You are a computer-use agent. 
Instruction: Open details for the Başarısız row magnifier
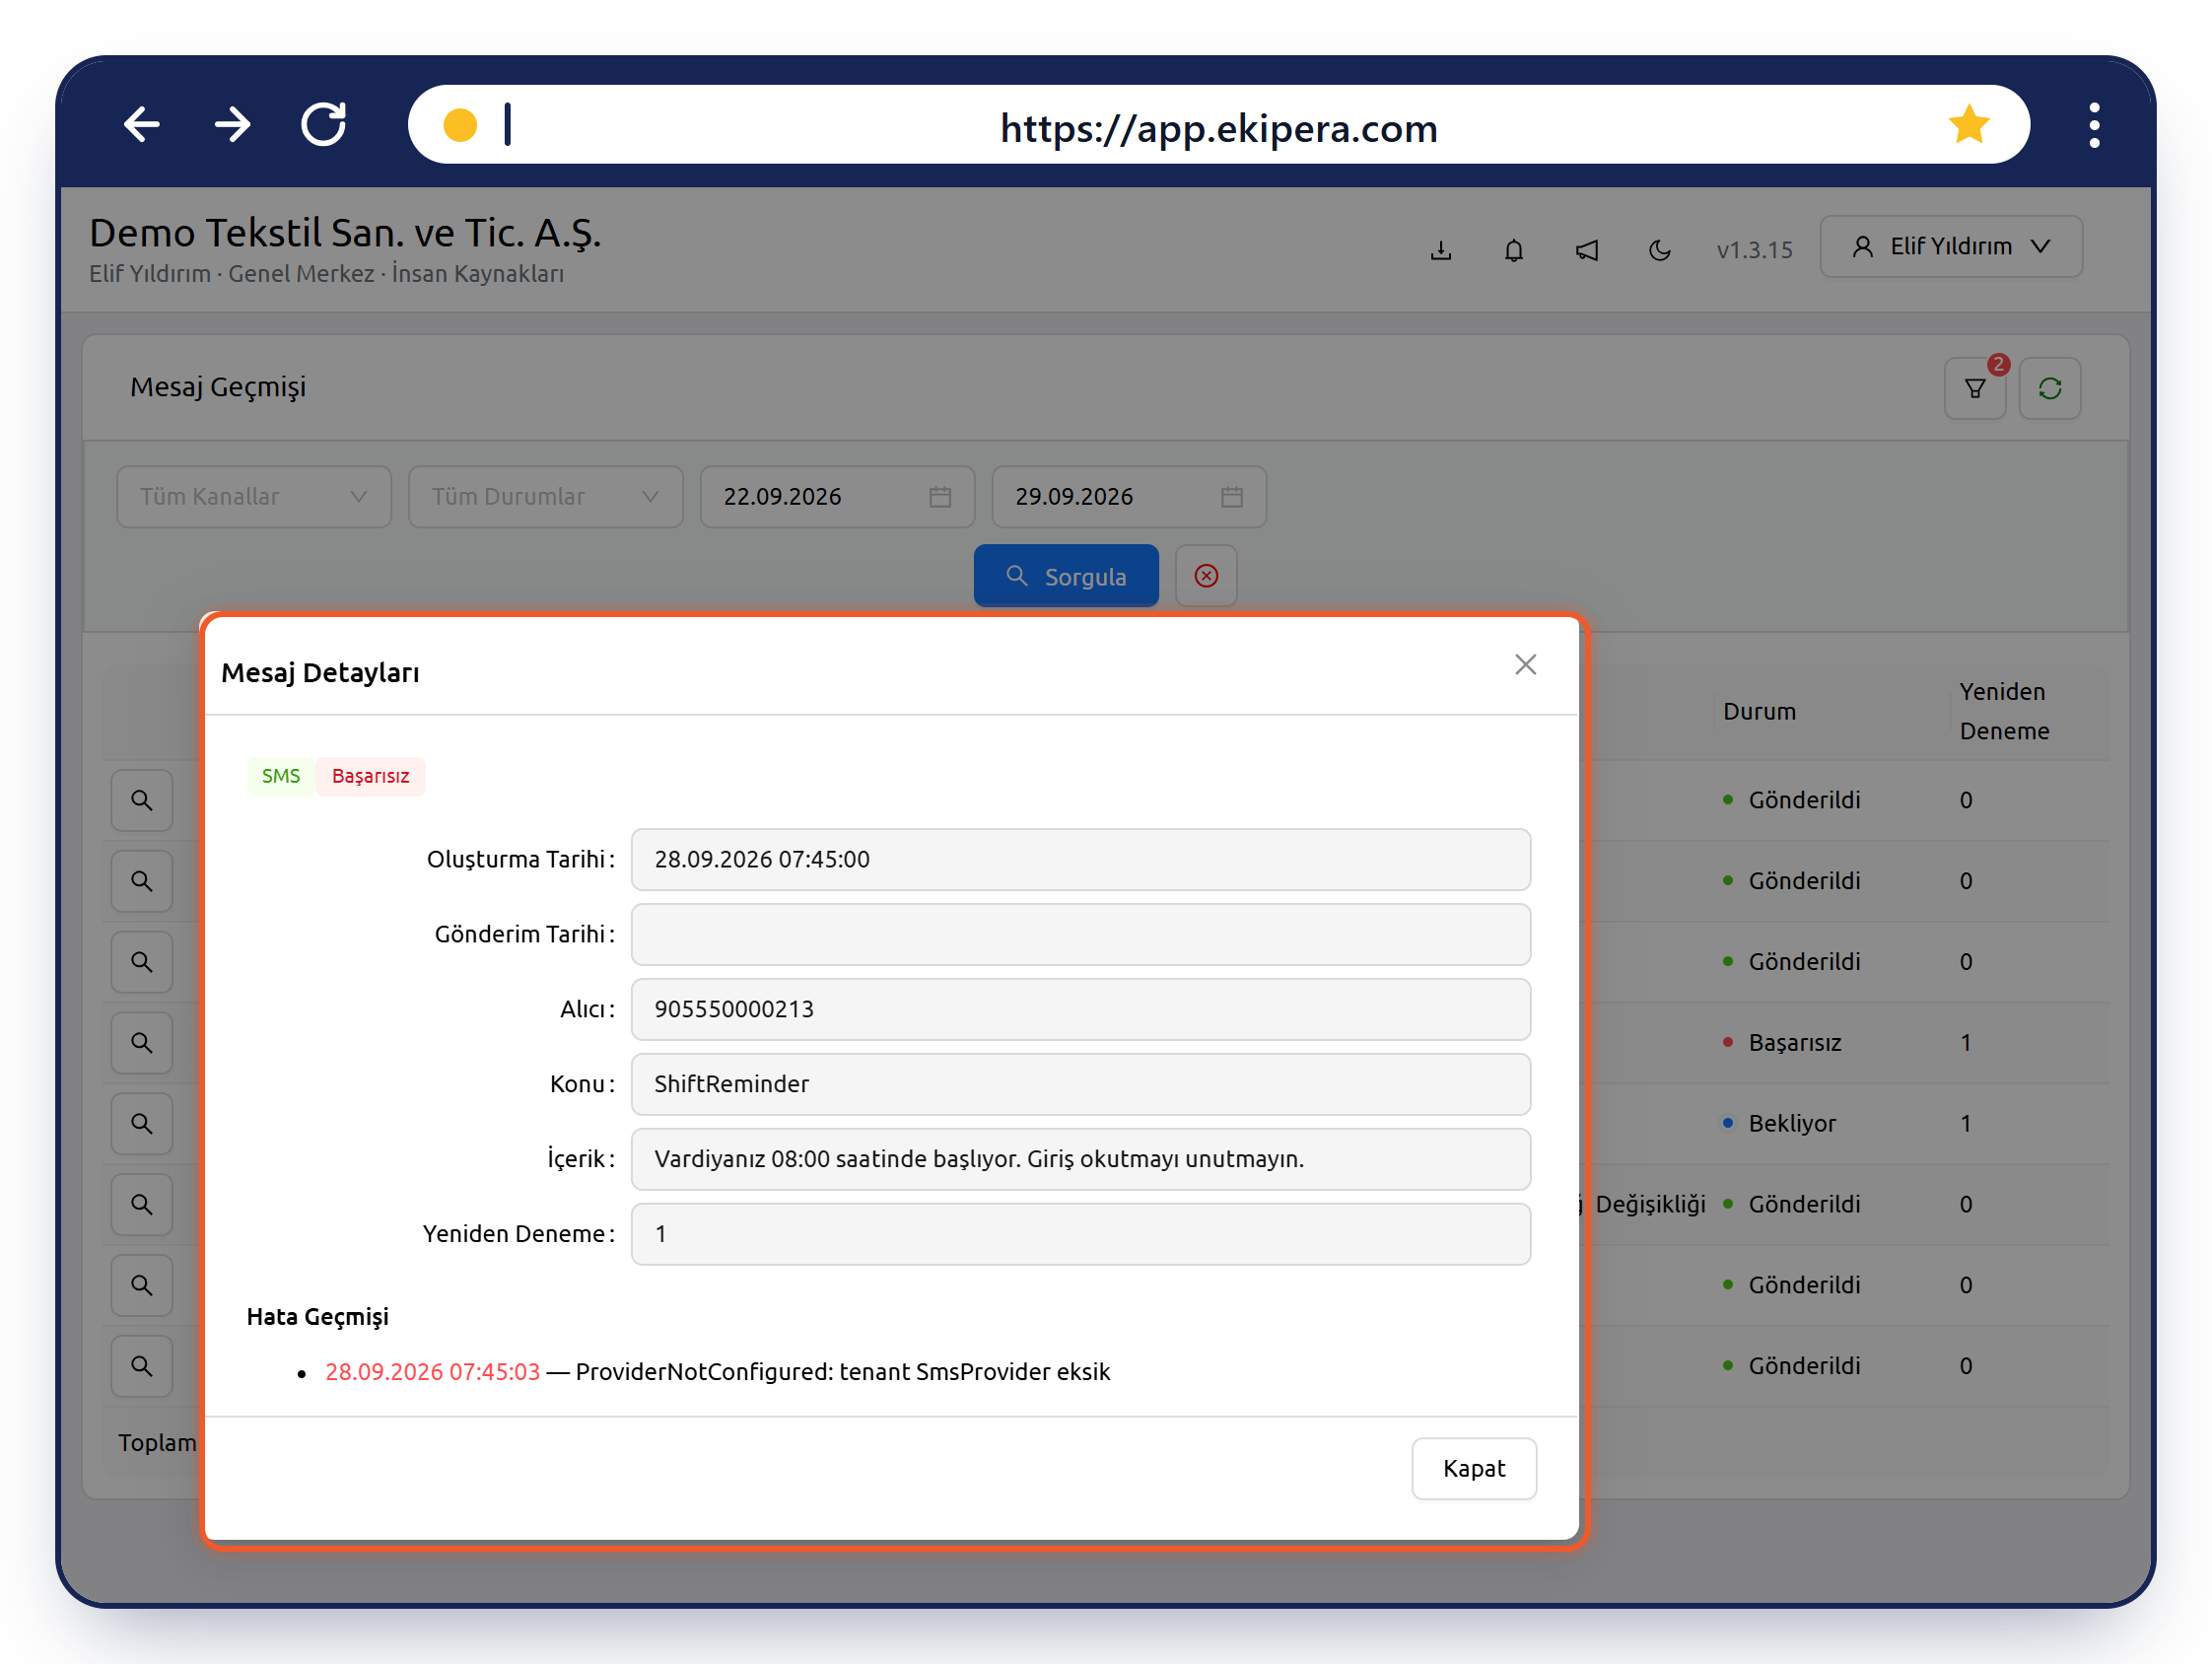point(142,1042)
